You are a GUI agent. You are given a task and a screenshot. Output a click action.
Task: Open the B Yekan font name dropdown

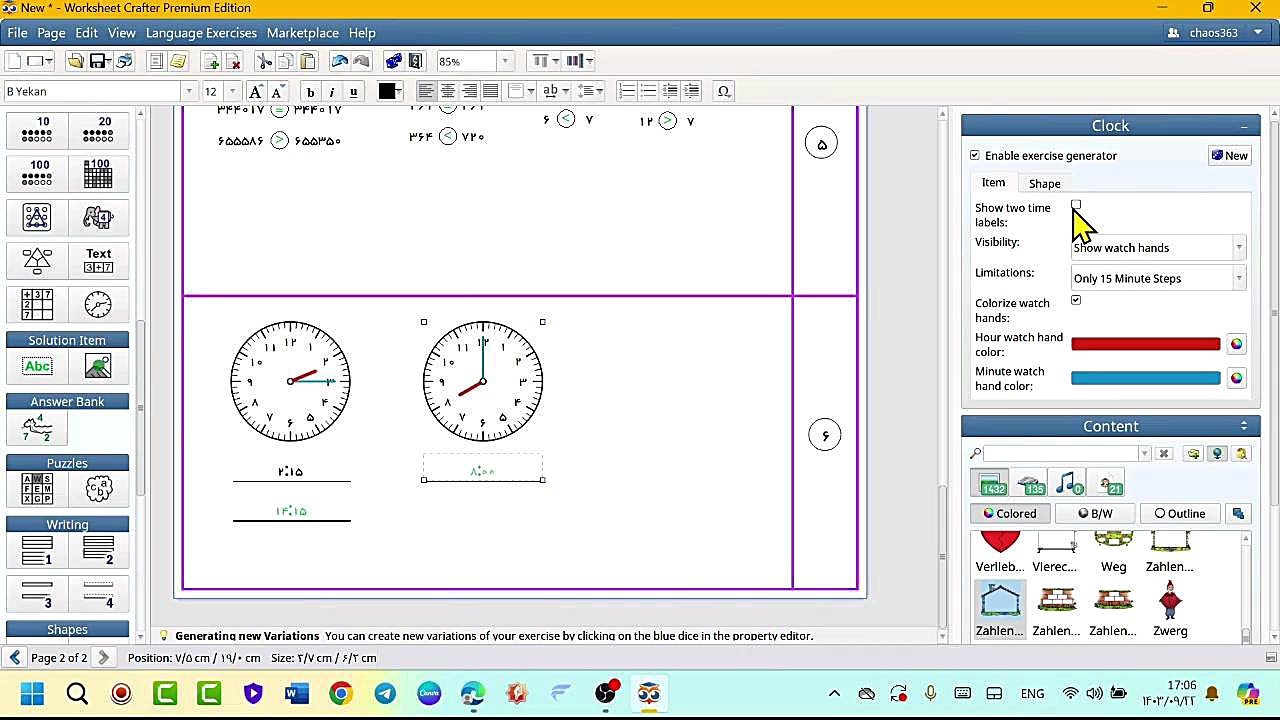187,91
